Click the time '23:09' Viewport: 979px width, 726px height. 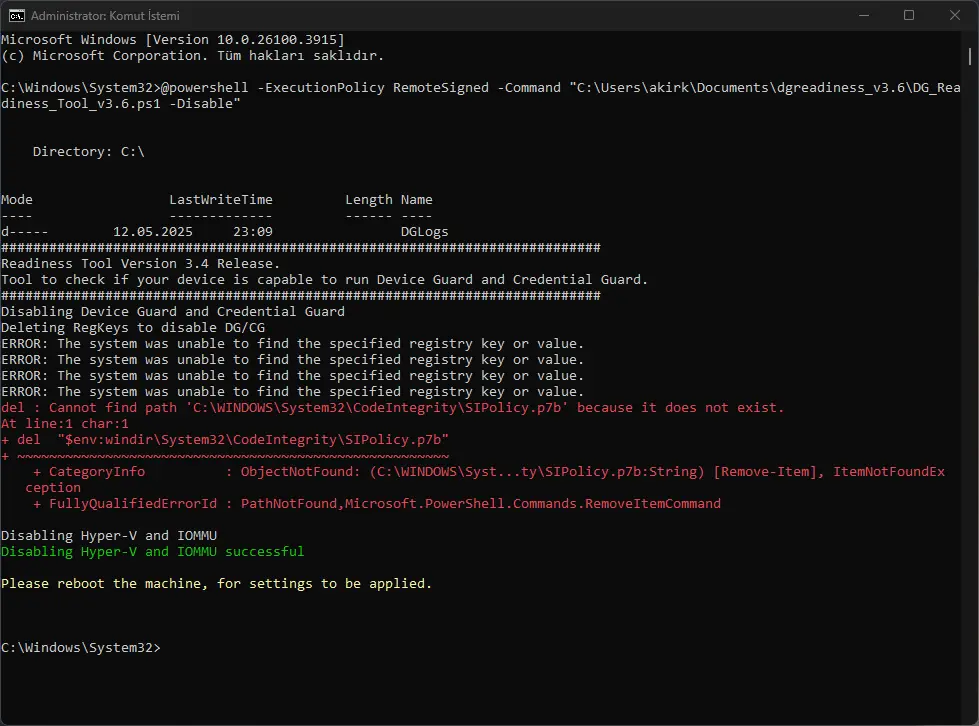[253, 232]
